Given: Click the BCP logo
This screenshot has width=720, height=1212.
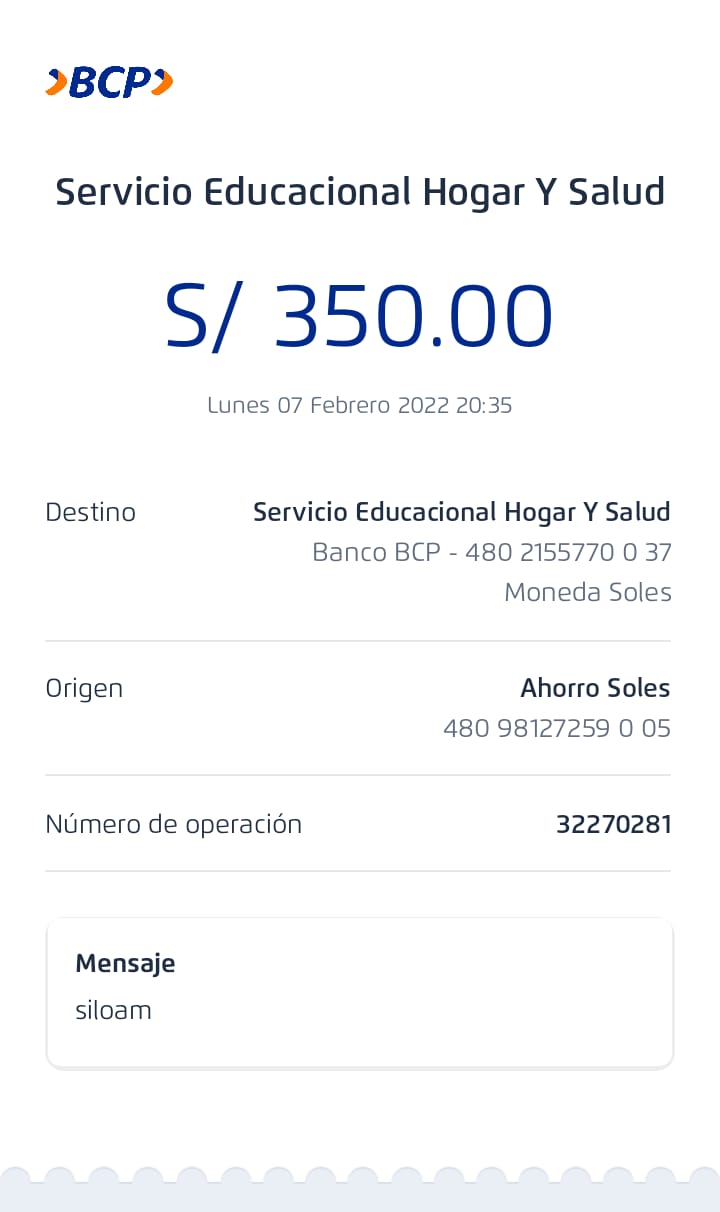Looking at the screenshot, I should pyautogui.click(x=109, y=82).
